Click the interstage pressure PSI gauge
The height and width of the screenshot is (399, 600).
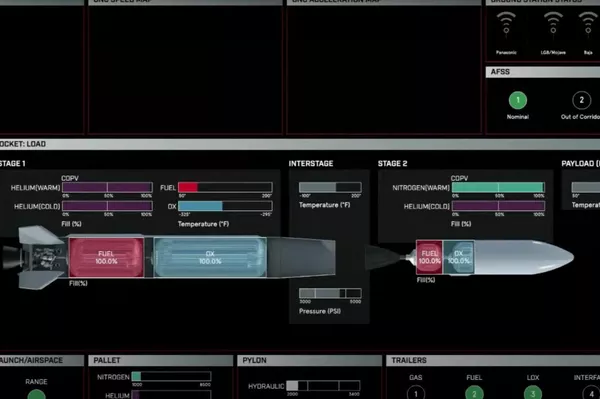pos(330,293)
